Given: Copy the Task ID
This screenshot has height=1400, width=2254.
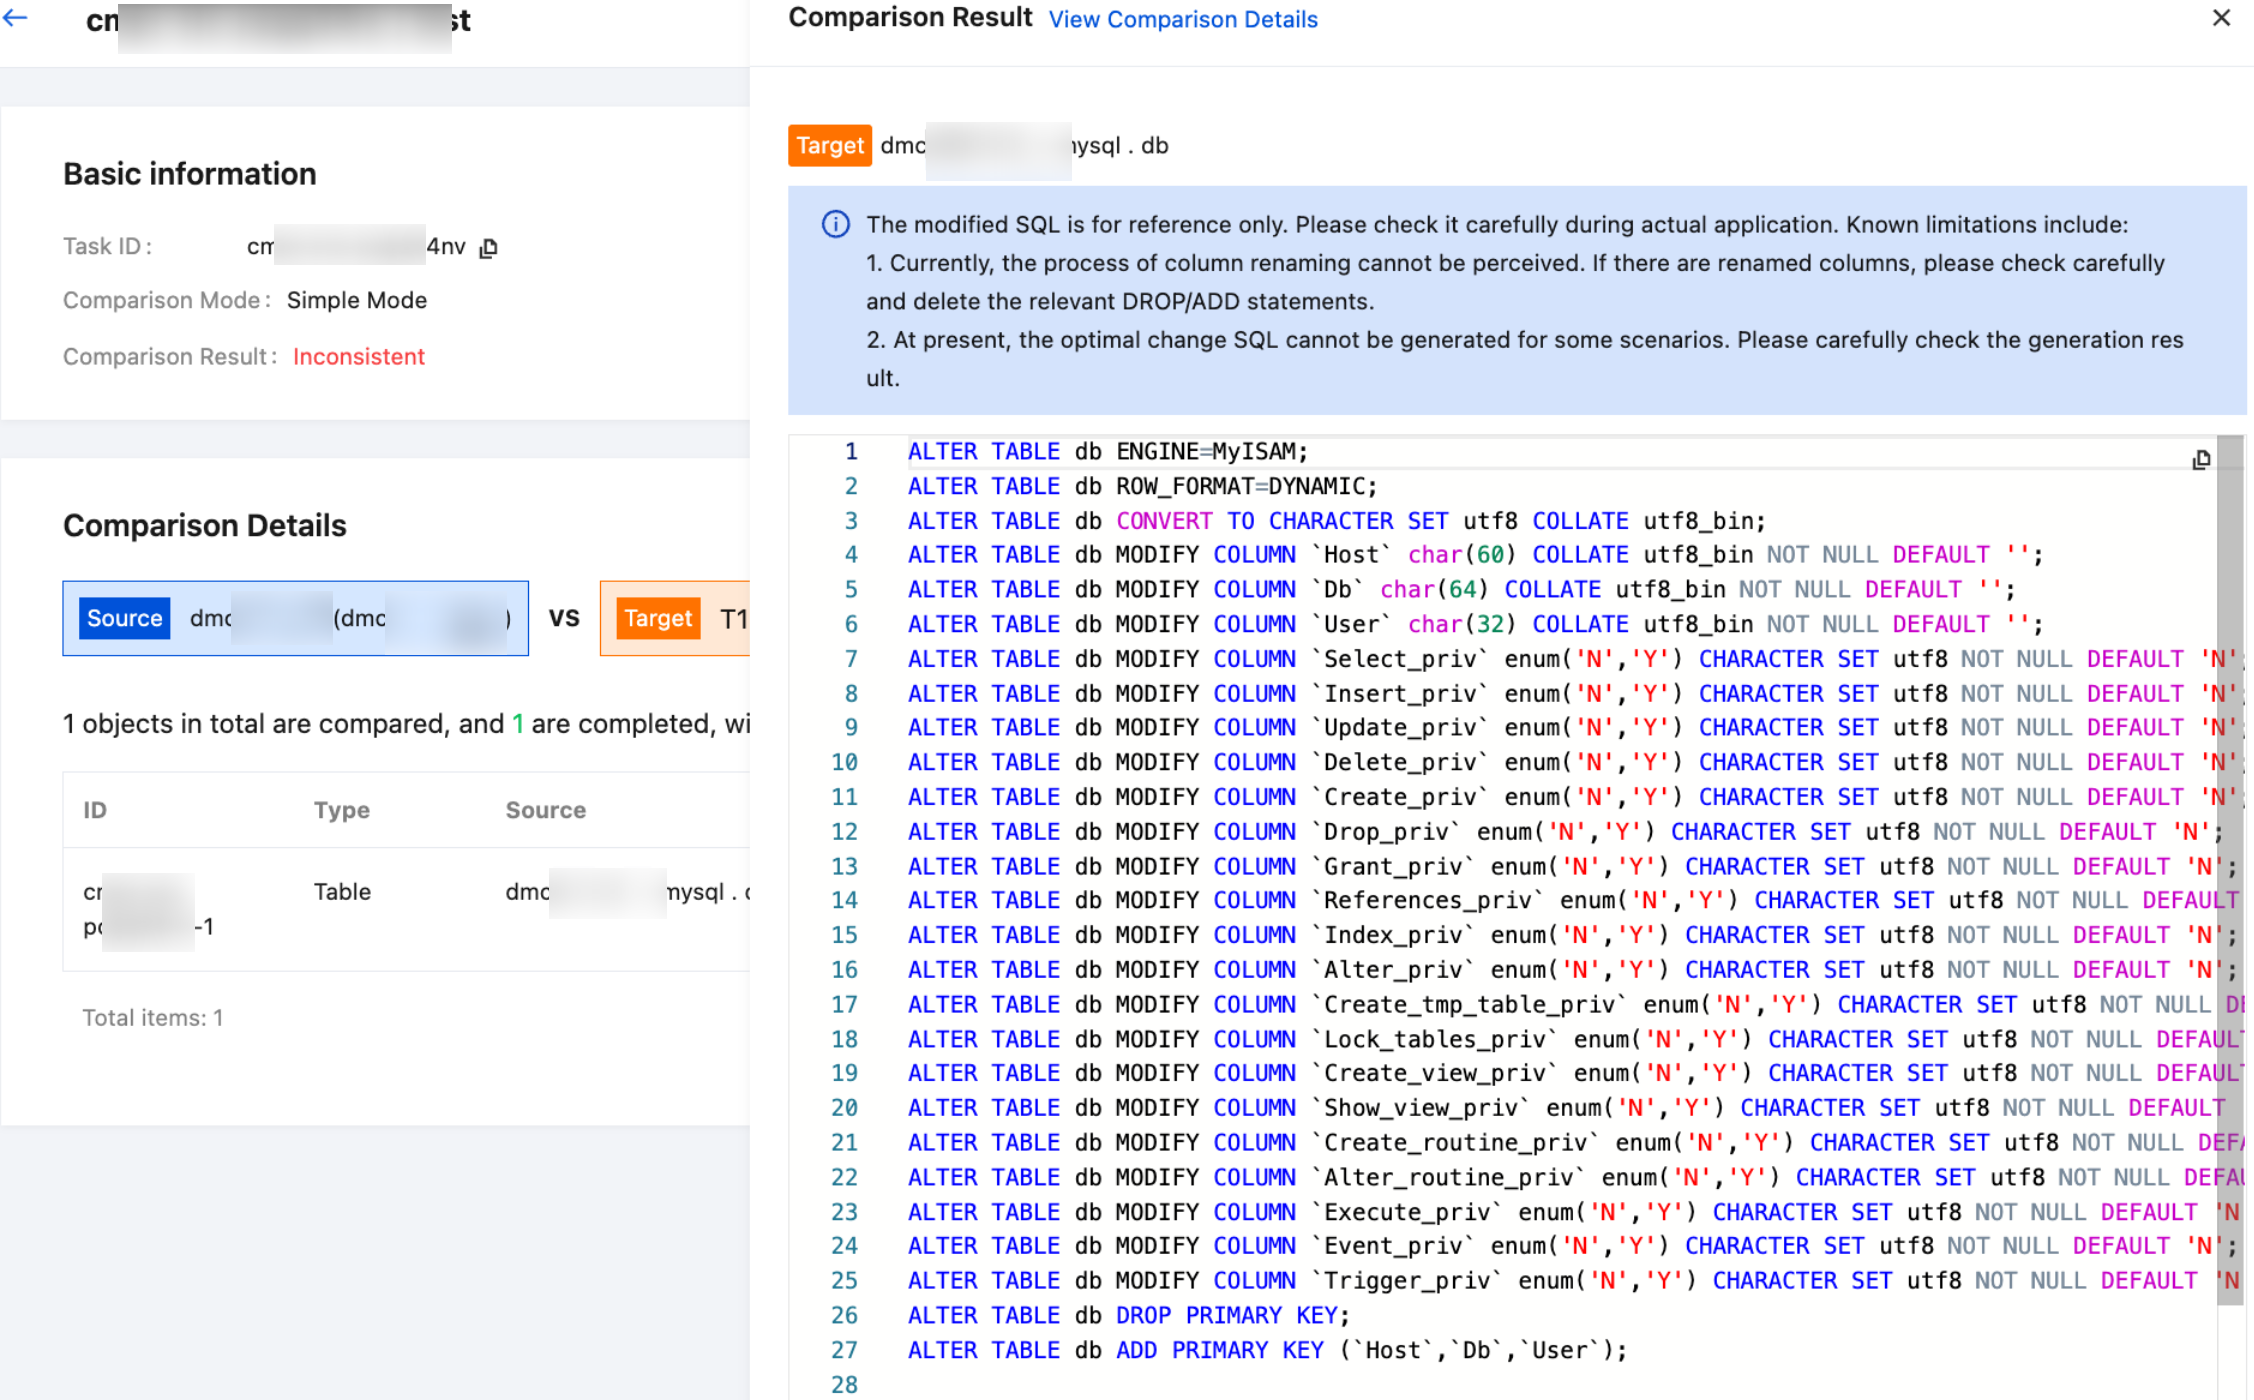Looking at the screenshot, I should [488, 247].
